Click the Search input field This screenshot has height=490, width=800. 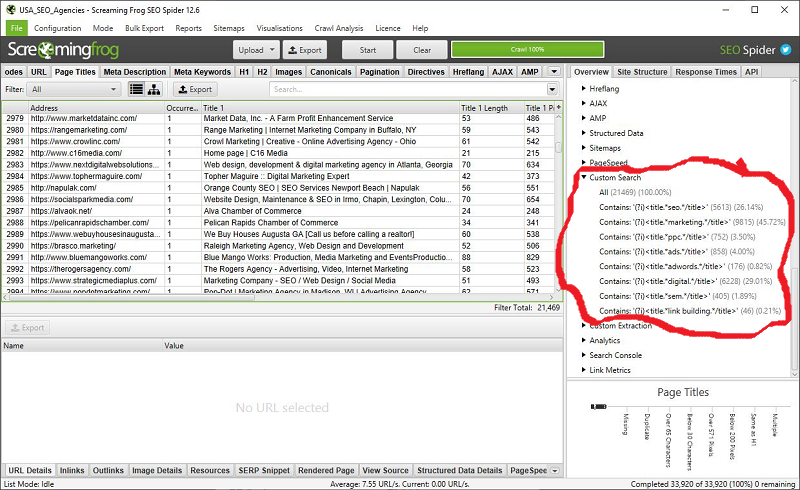pyautogui.click(x=408, y=89)
